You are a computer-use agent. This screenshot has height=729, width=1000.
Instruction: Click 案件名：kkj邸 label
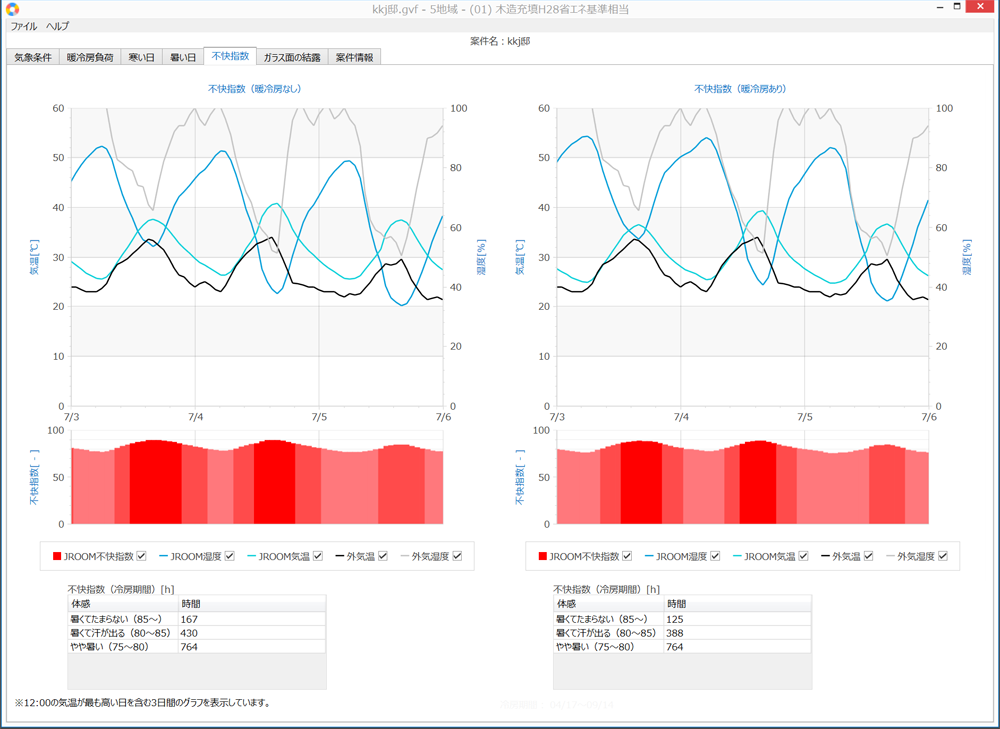coord(500,41)
